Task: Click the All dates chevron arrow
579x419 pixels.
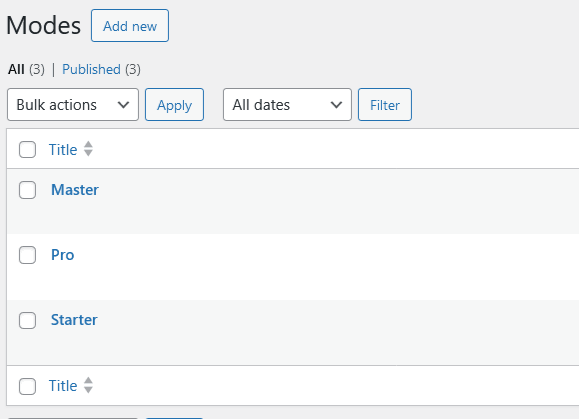Action: tap(336, 105)
